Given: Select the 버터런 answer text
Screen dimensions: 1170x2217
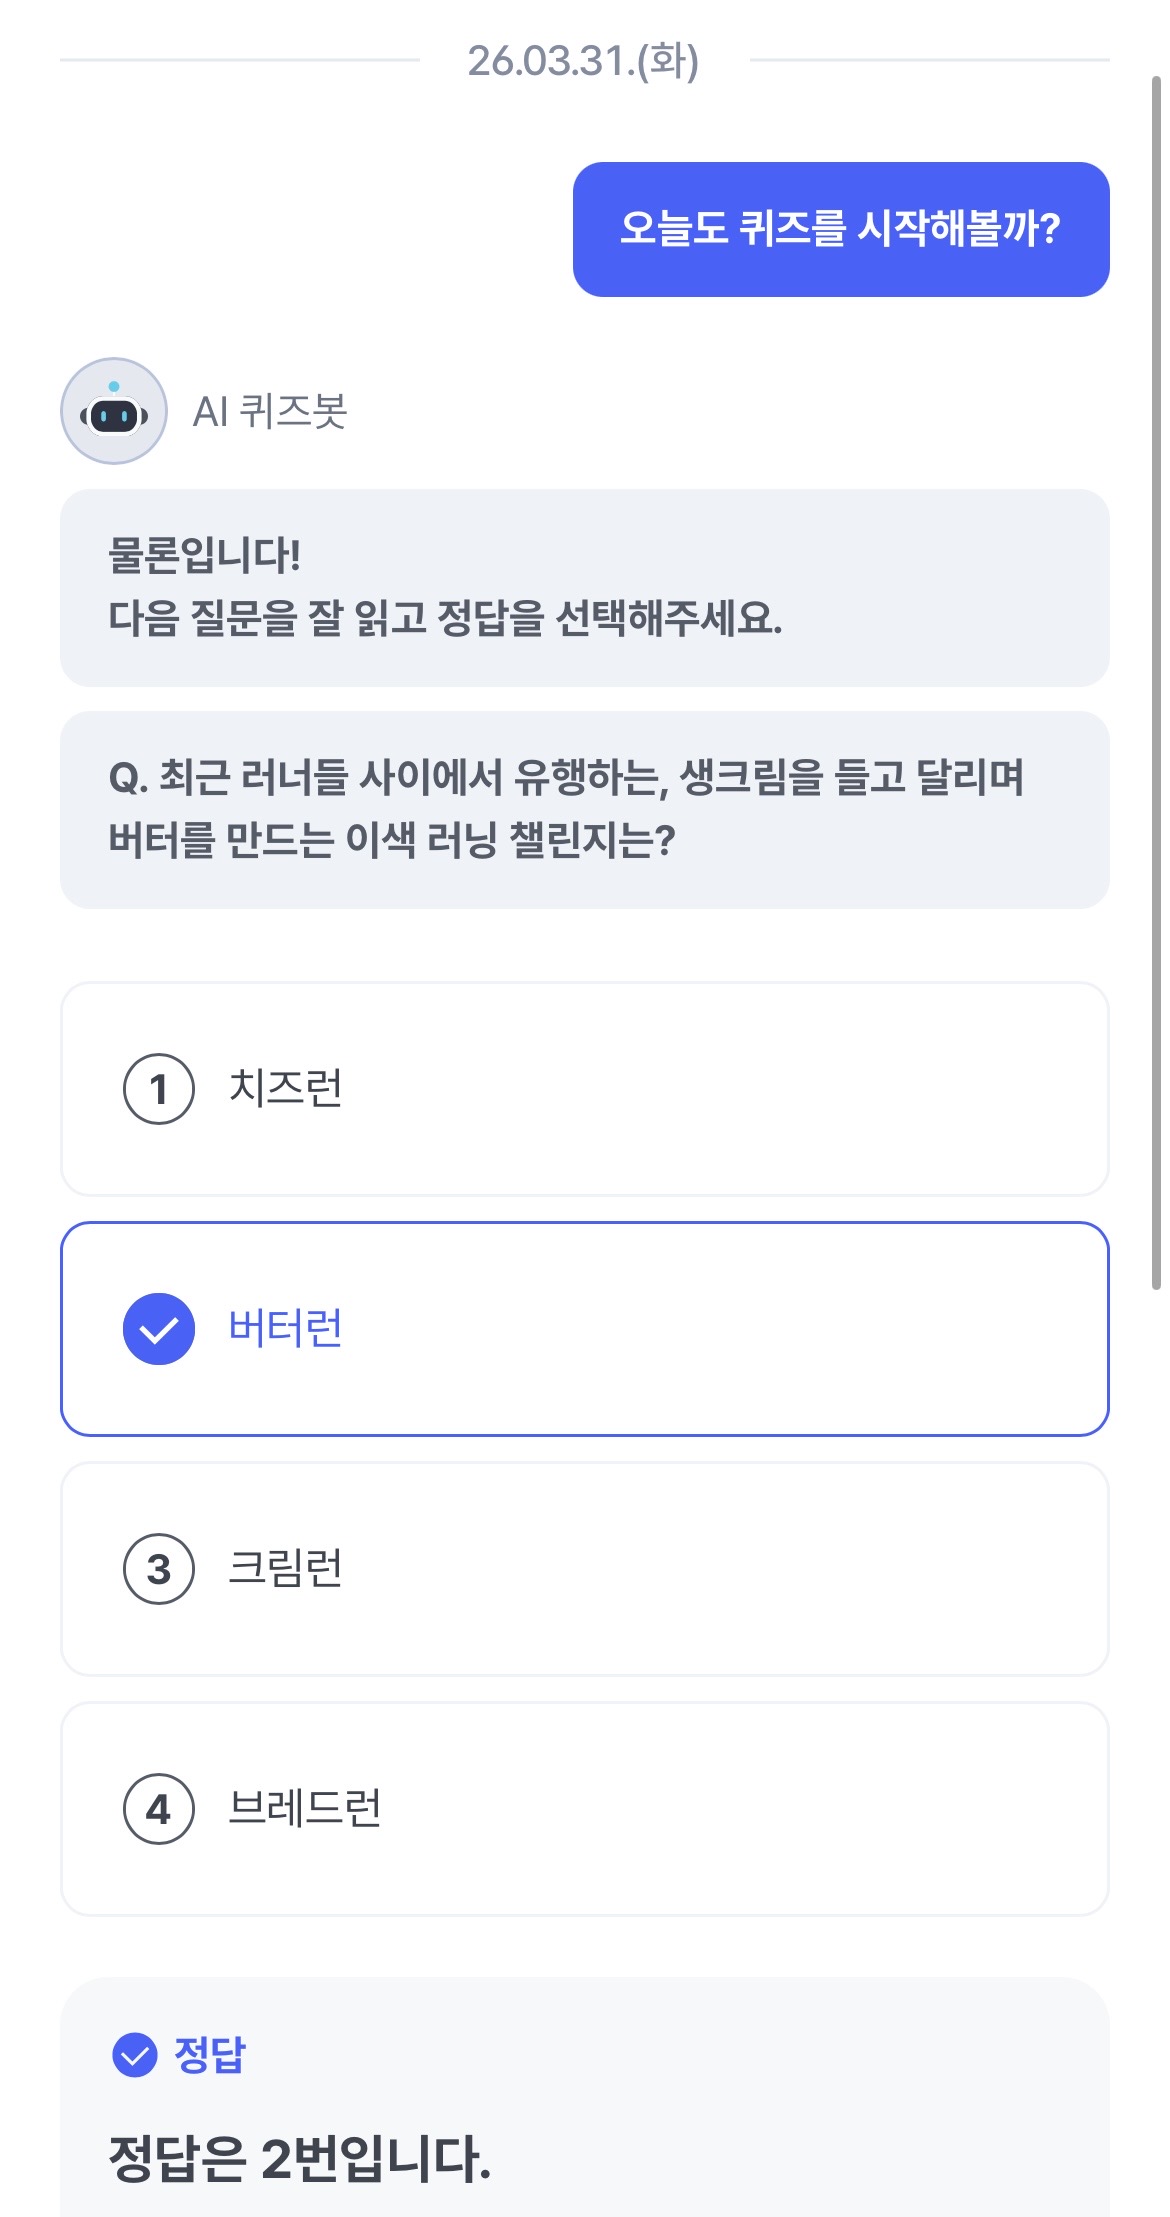Looking at the screenshot, I should [x=286, y=1328].
